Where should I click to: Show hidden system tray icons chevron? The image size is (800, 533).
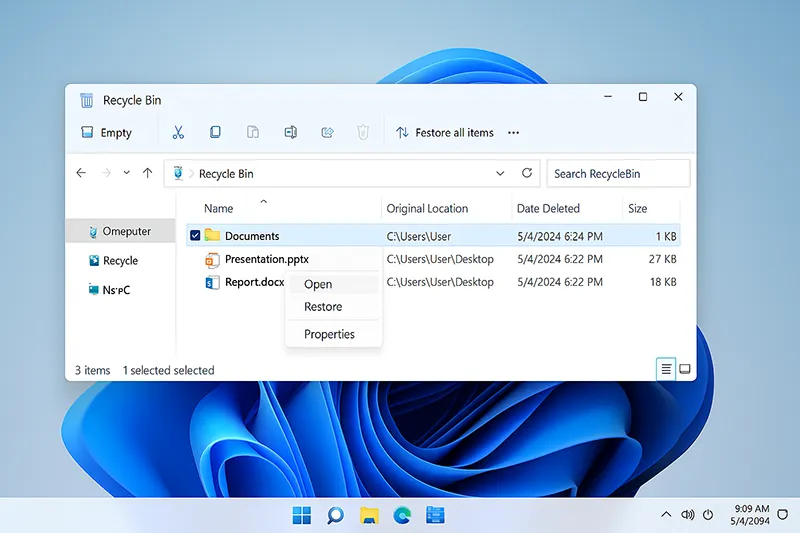tap(666, 515)
